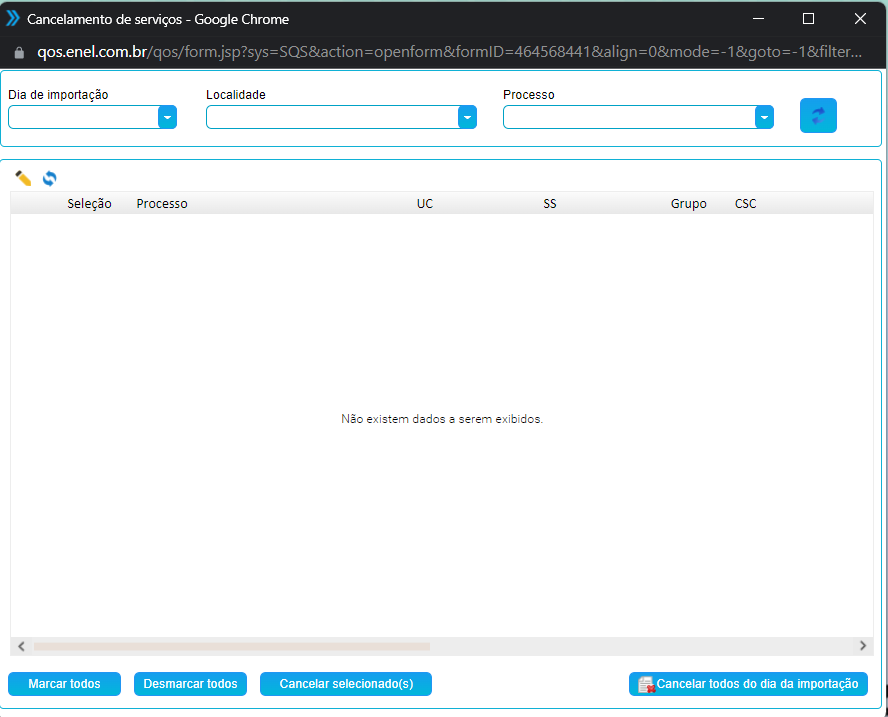The height and width of the screenshot is (717, 888).
Task: Click the horizontal scrollbar right arrow
Action: 863,646
